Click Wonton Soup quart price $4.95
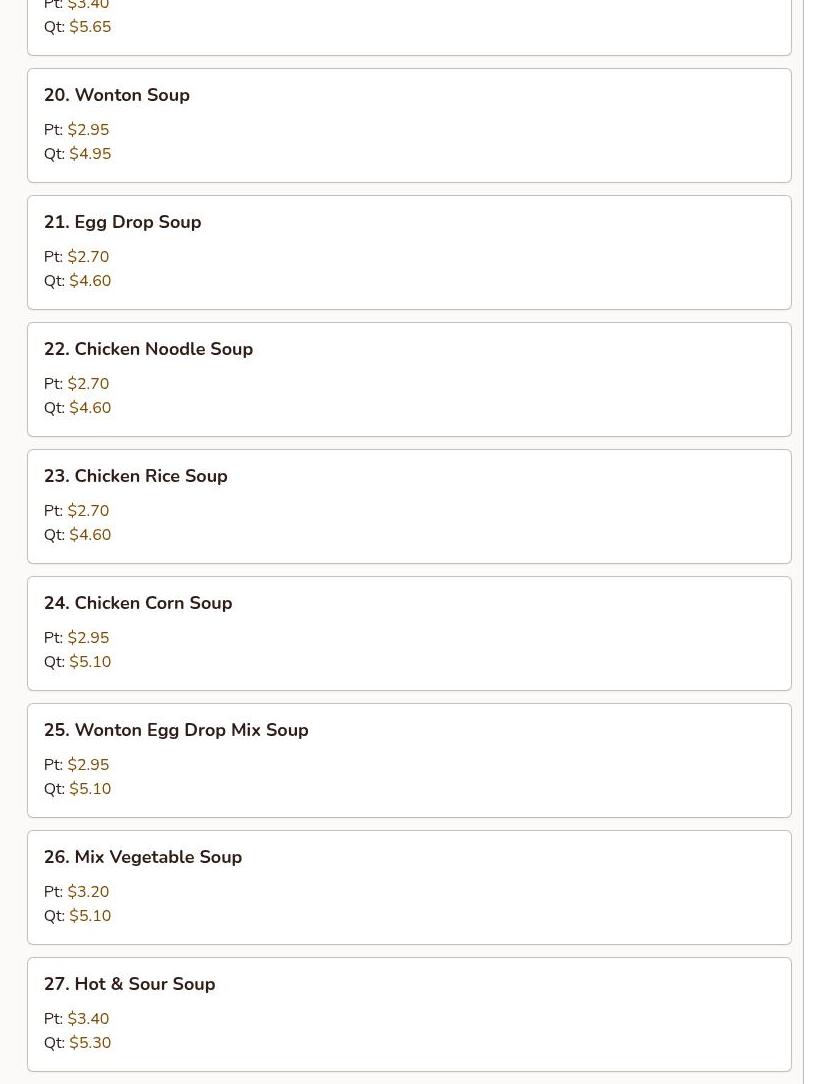The image size is (824, 1084). coord(90,153)
